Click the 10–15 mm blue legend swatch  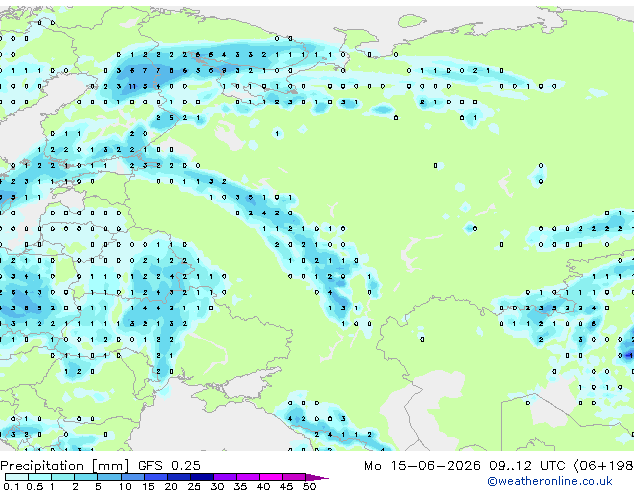133,477
